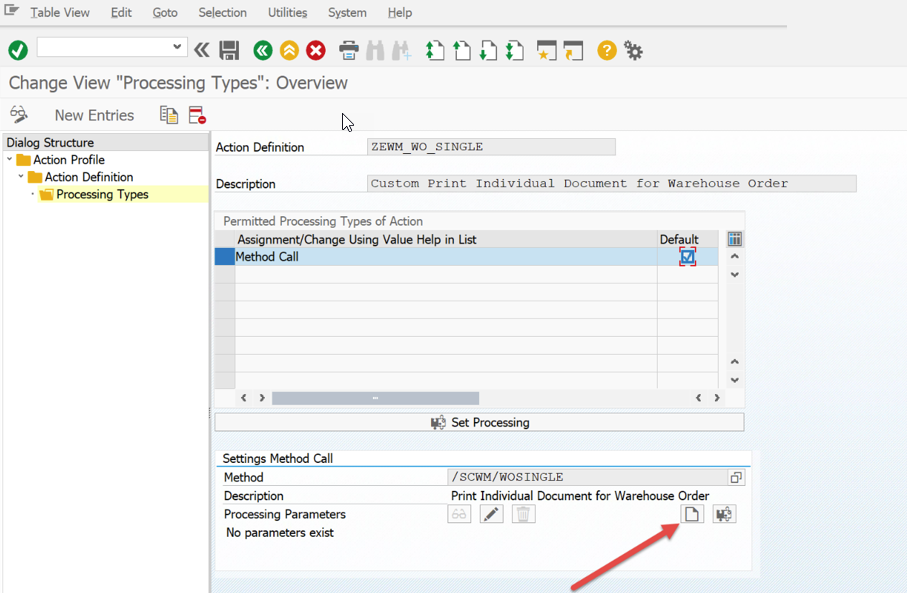Click the Delete row icon
This screenshot has height=593, width=907.
click(x=197, y=115)
